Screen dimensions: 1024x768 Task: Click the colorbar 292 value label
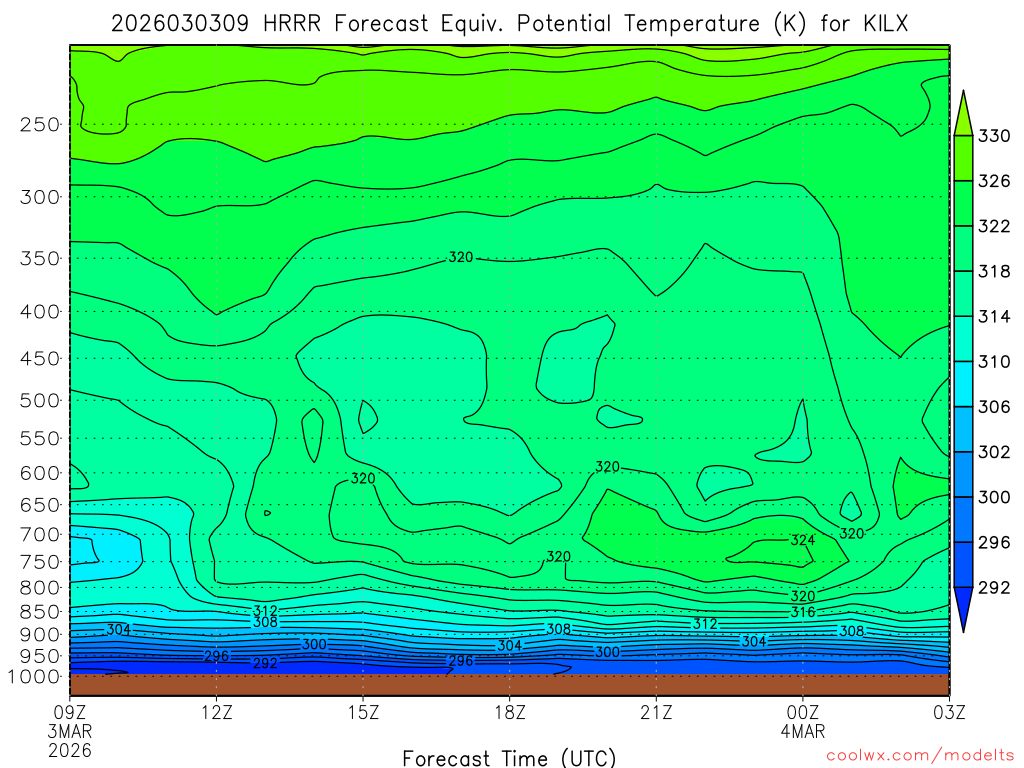994,587
